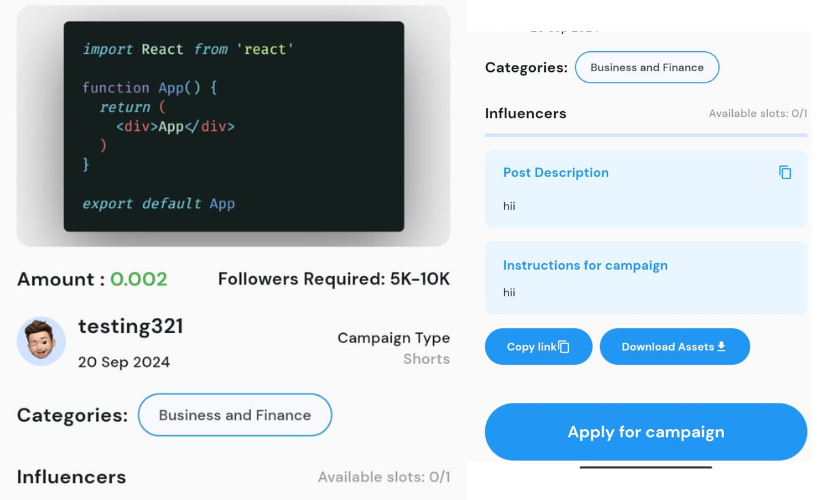The width and height of the screenshot is (832, 500).
Task: Click the Influencers slots progress bar
Action: pyautogui.click(x=645, y=134)
